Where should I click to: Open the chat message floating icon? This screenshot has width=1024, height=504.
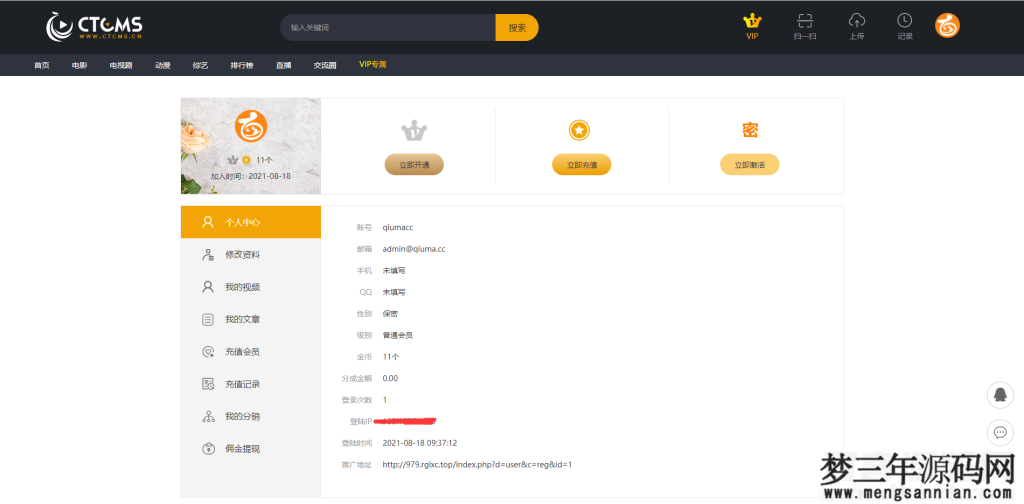(999, 432)
